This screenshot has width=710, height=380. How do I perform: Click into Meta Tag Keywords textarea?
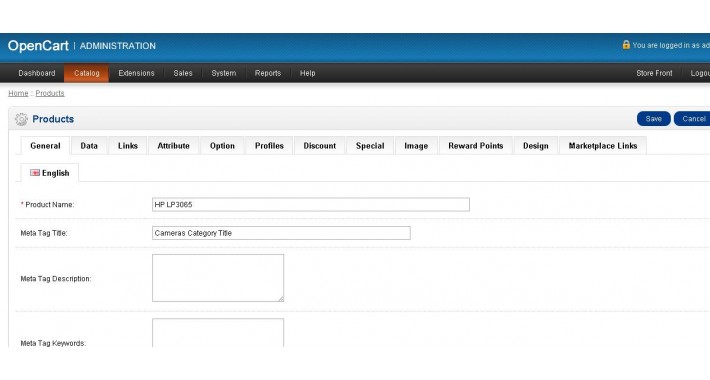click(218, 333)
